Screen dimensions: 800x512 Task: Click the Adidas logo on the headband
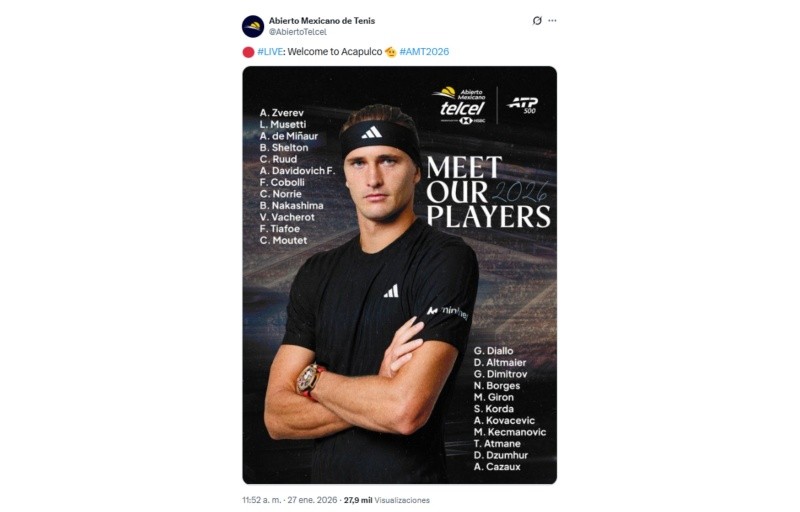coord(372,133)
